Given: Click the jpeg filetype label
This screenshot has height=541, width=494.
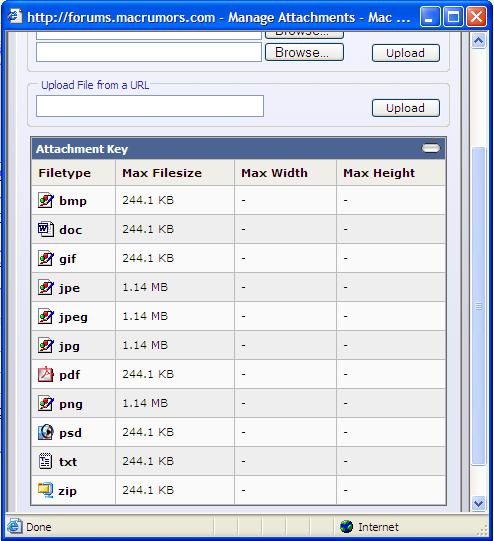Looking at the screenshot, I should 73,317.
